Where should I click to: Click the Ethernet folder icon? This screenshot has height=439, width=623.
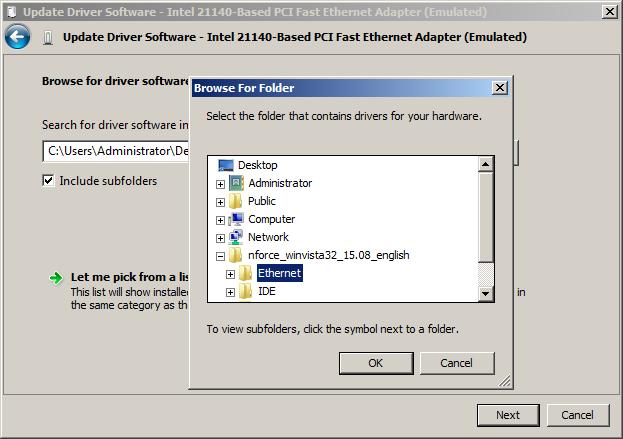pyautogui.click(x=246, y=273)
